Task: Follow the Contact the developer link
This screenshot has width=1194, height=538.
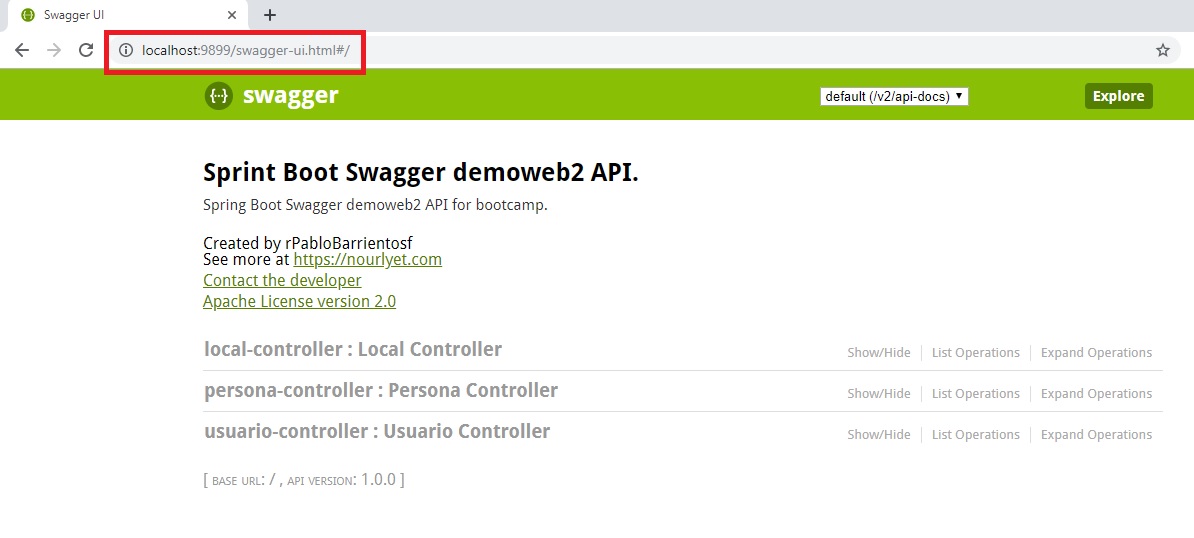Action: (x=283, y=280)
